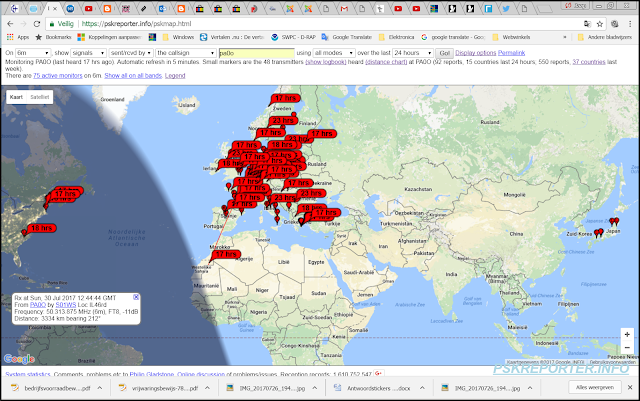The height and width of the screenshot is (401, 640).
Task: Click 'Alles weergeven' downloads button
Action: tap(595, 388)
